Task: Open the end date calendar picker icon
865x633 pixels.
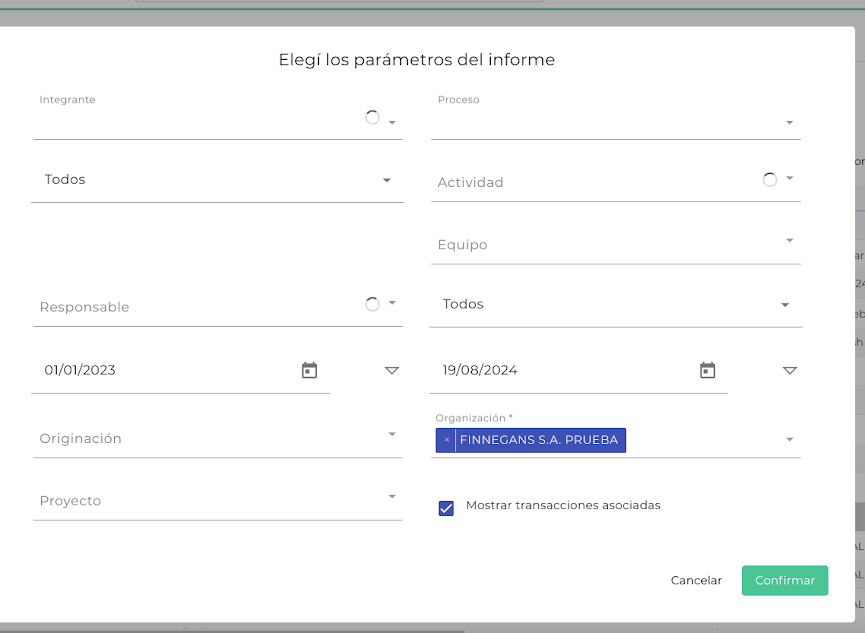Action: pos(707,370)
